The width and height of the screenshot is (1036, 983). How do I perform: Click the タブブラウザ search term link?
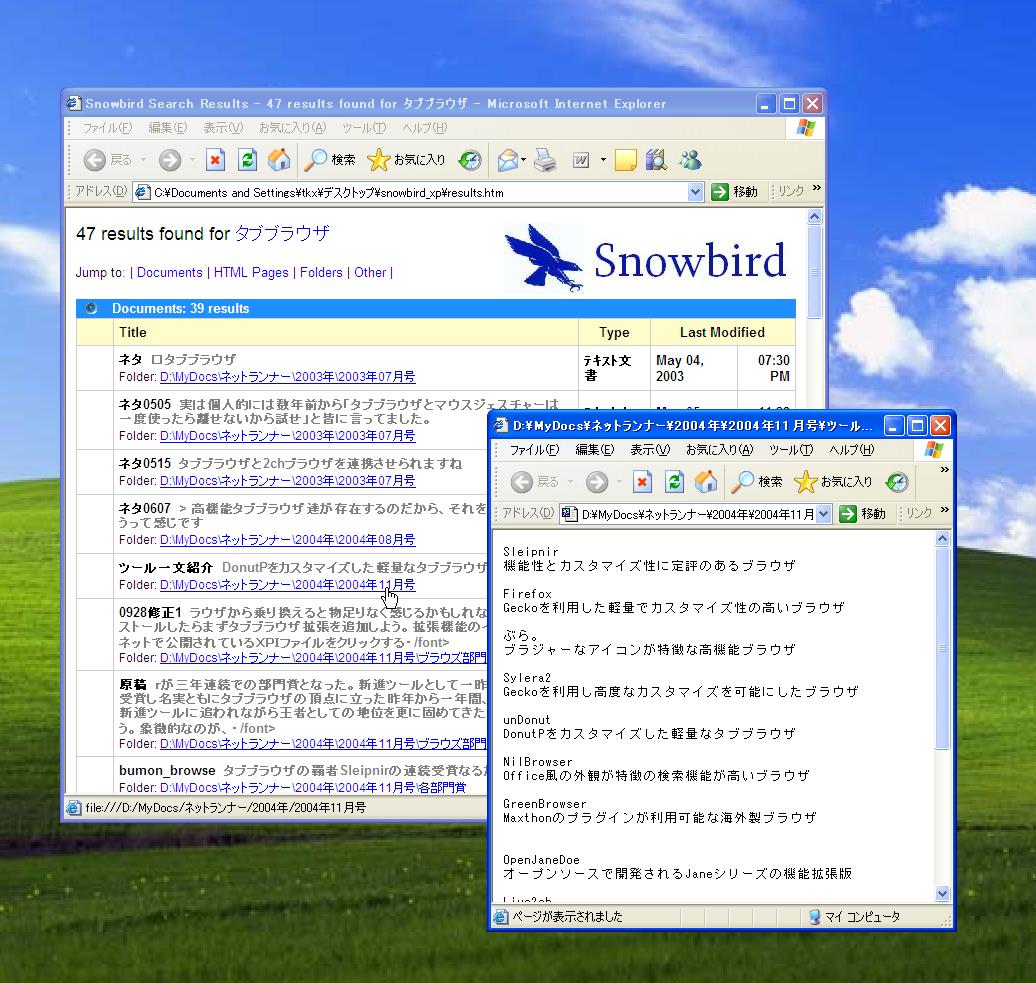[282, 233]
